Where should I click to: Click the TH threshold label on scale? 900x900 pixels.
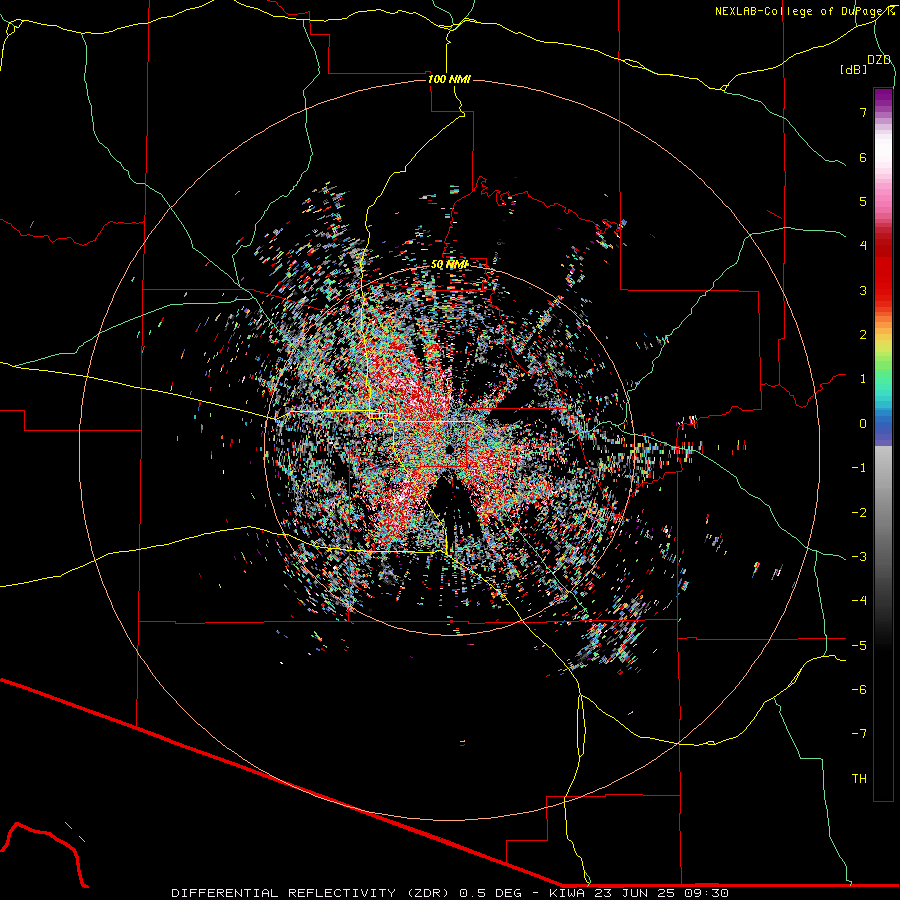859,778
